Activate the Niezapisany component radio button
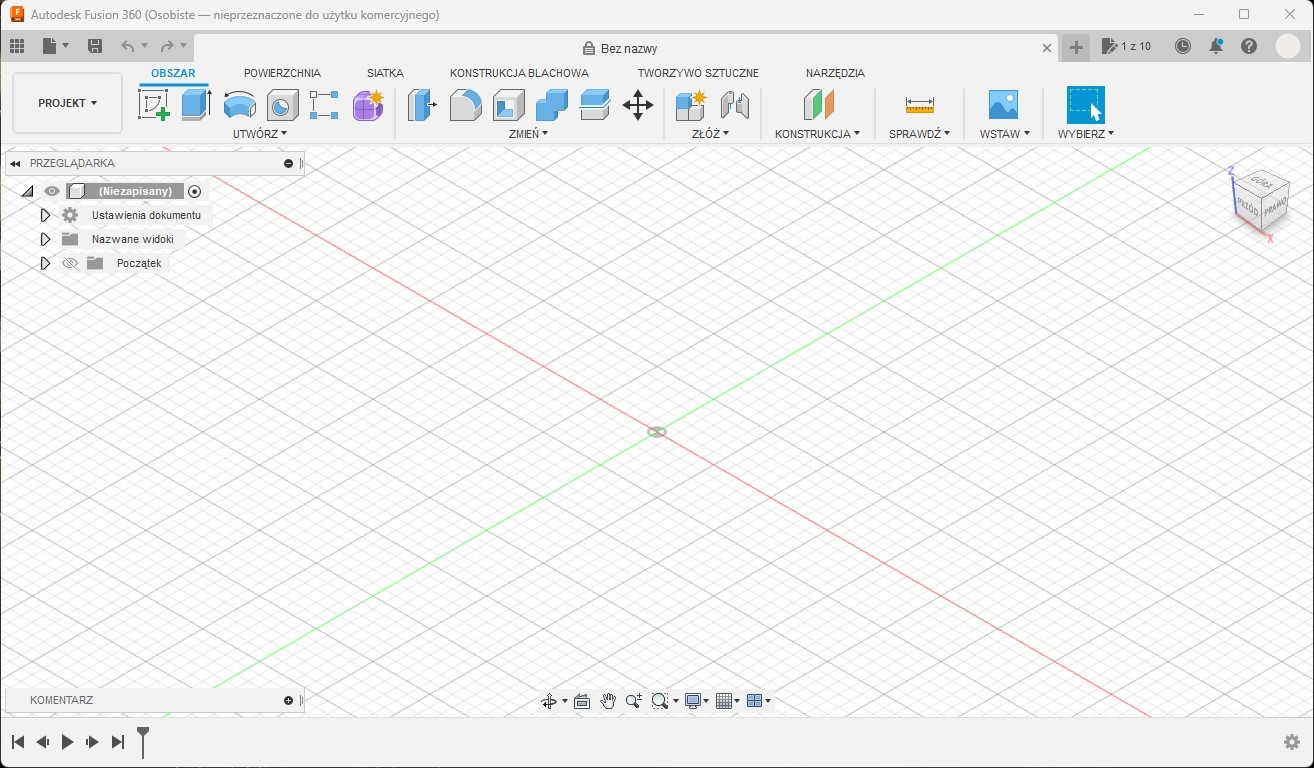Viewport: 1314px width, 768px height. (195, 191)
